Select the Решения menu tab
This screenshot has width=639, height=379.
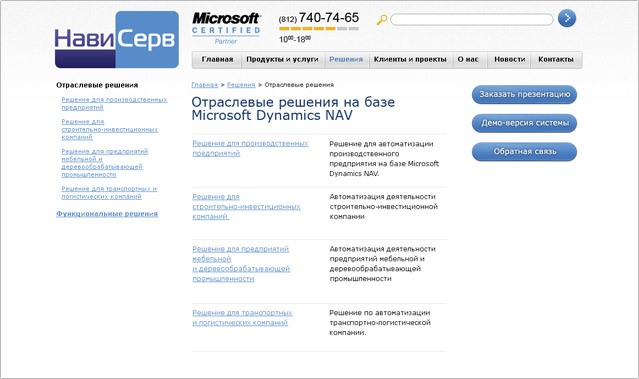(346, 59)
